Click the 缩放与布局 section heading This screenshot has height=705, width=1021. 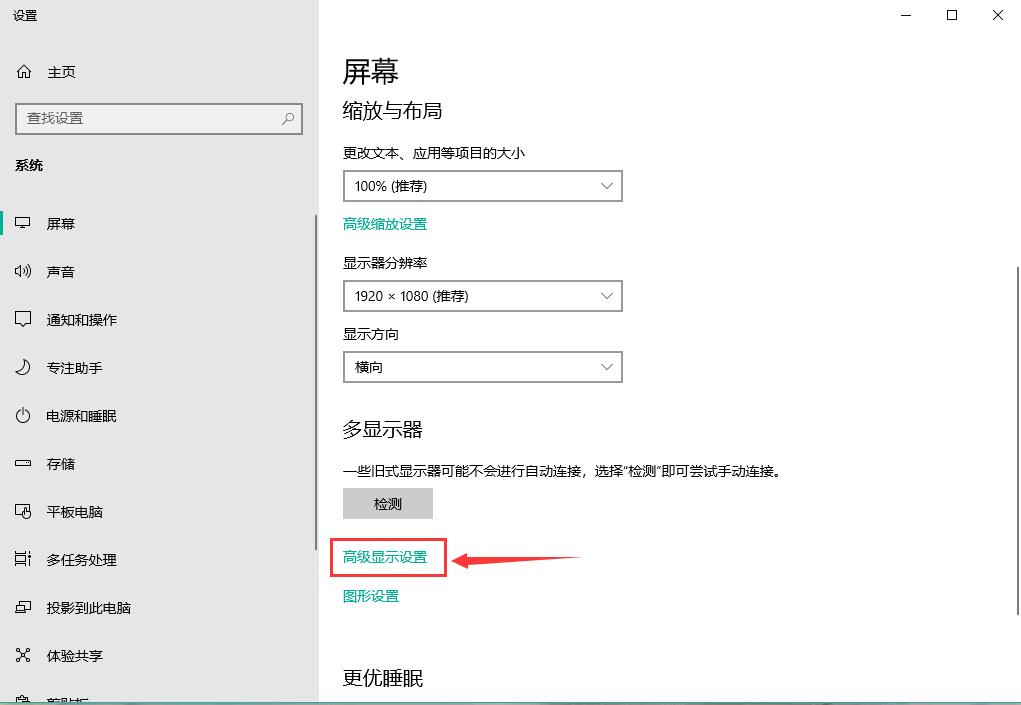tap(392, 111)
